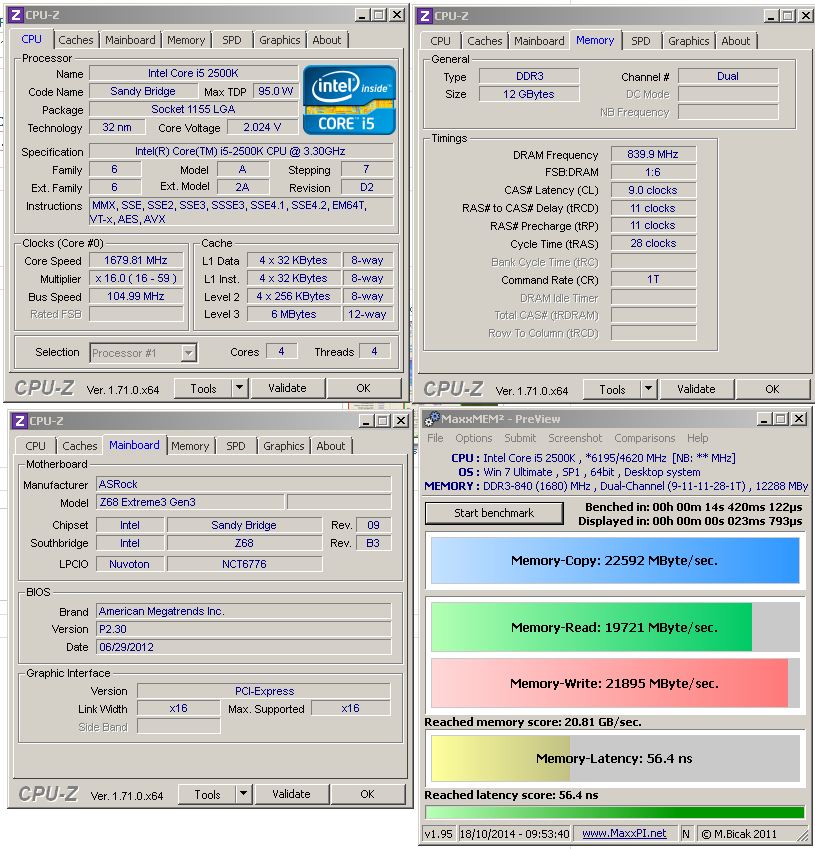
Task: Open the SPD tab in the Memory window
Action: click(641, 41)
